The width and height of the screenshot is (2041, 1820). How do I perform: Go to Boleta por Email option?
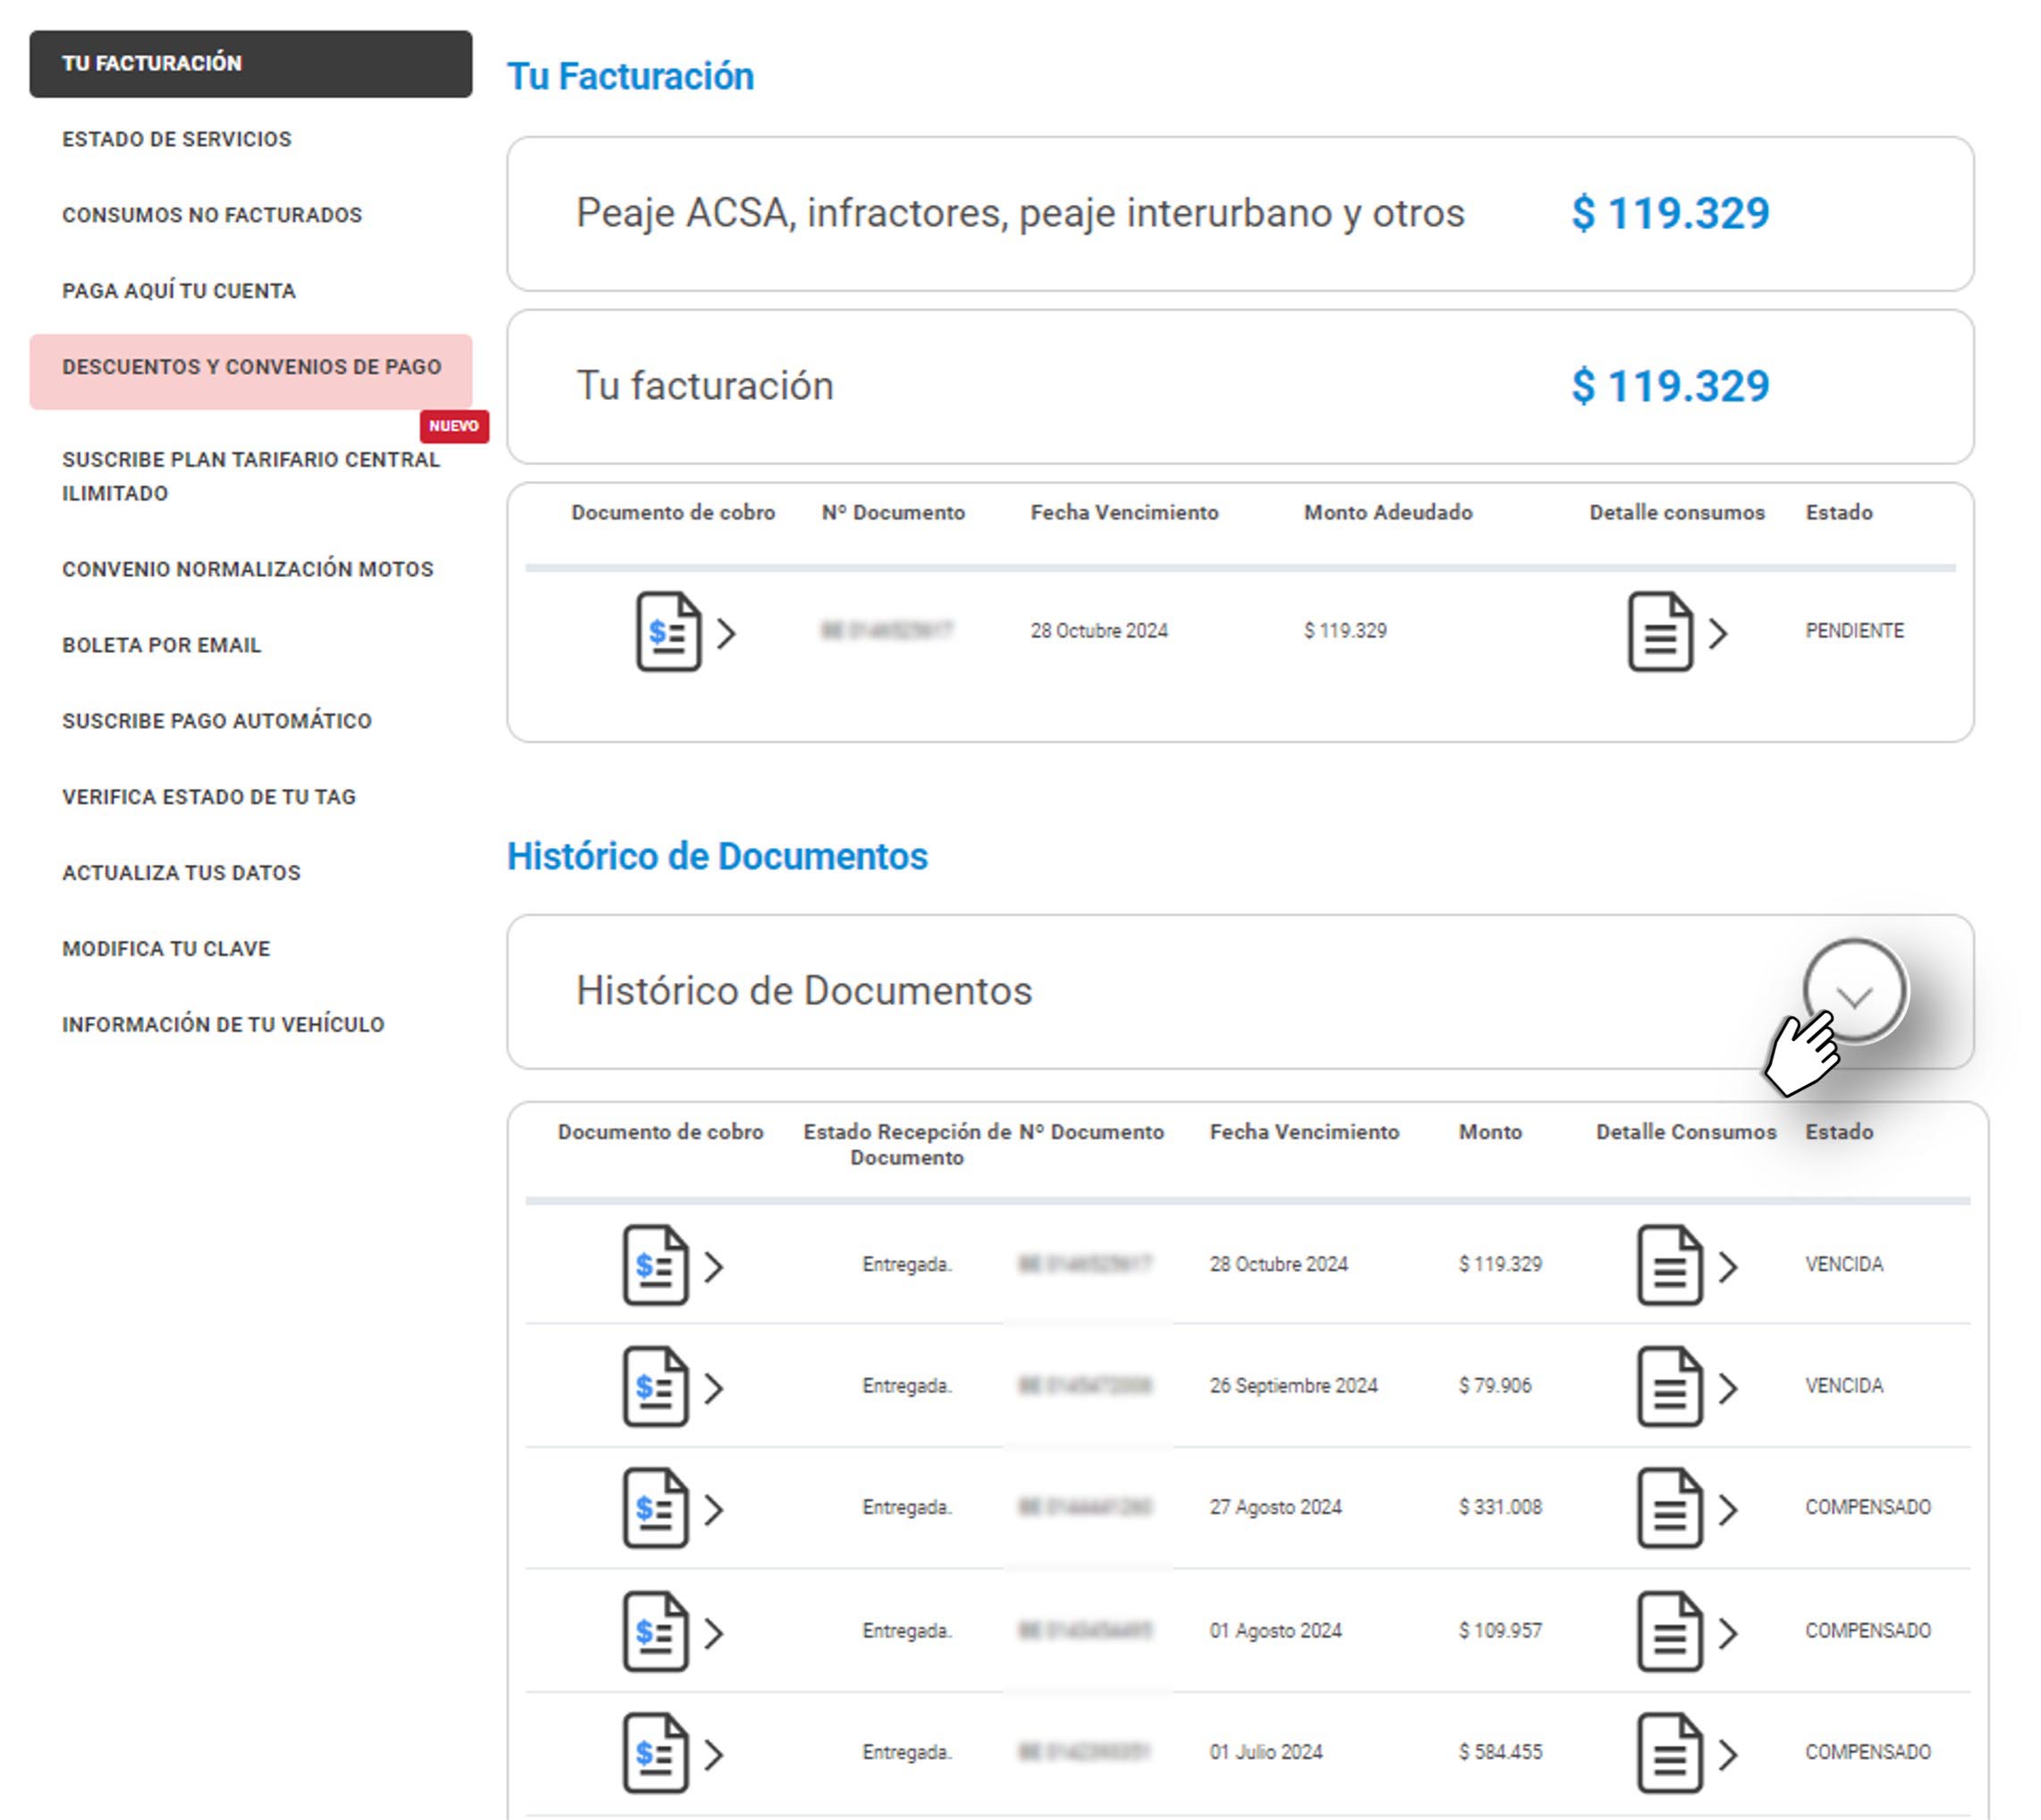tap(162, 645)
